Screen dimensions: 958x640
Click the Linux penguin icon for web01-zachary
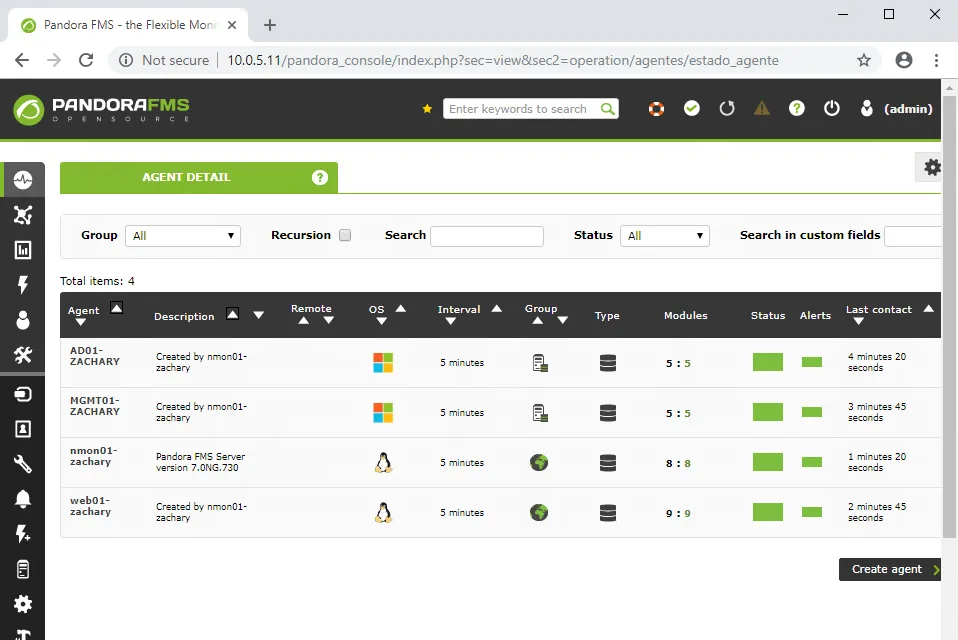pyautogui.click(x=383, y=513)
